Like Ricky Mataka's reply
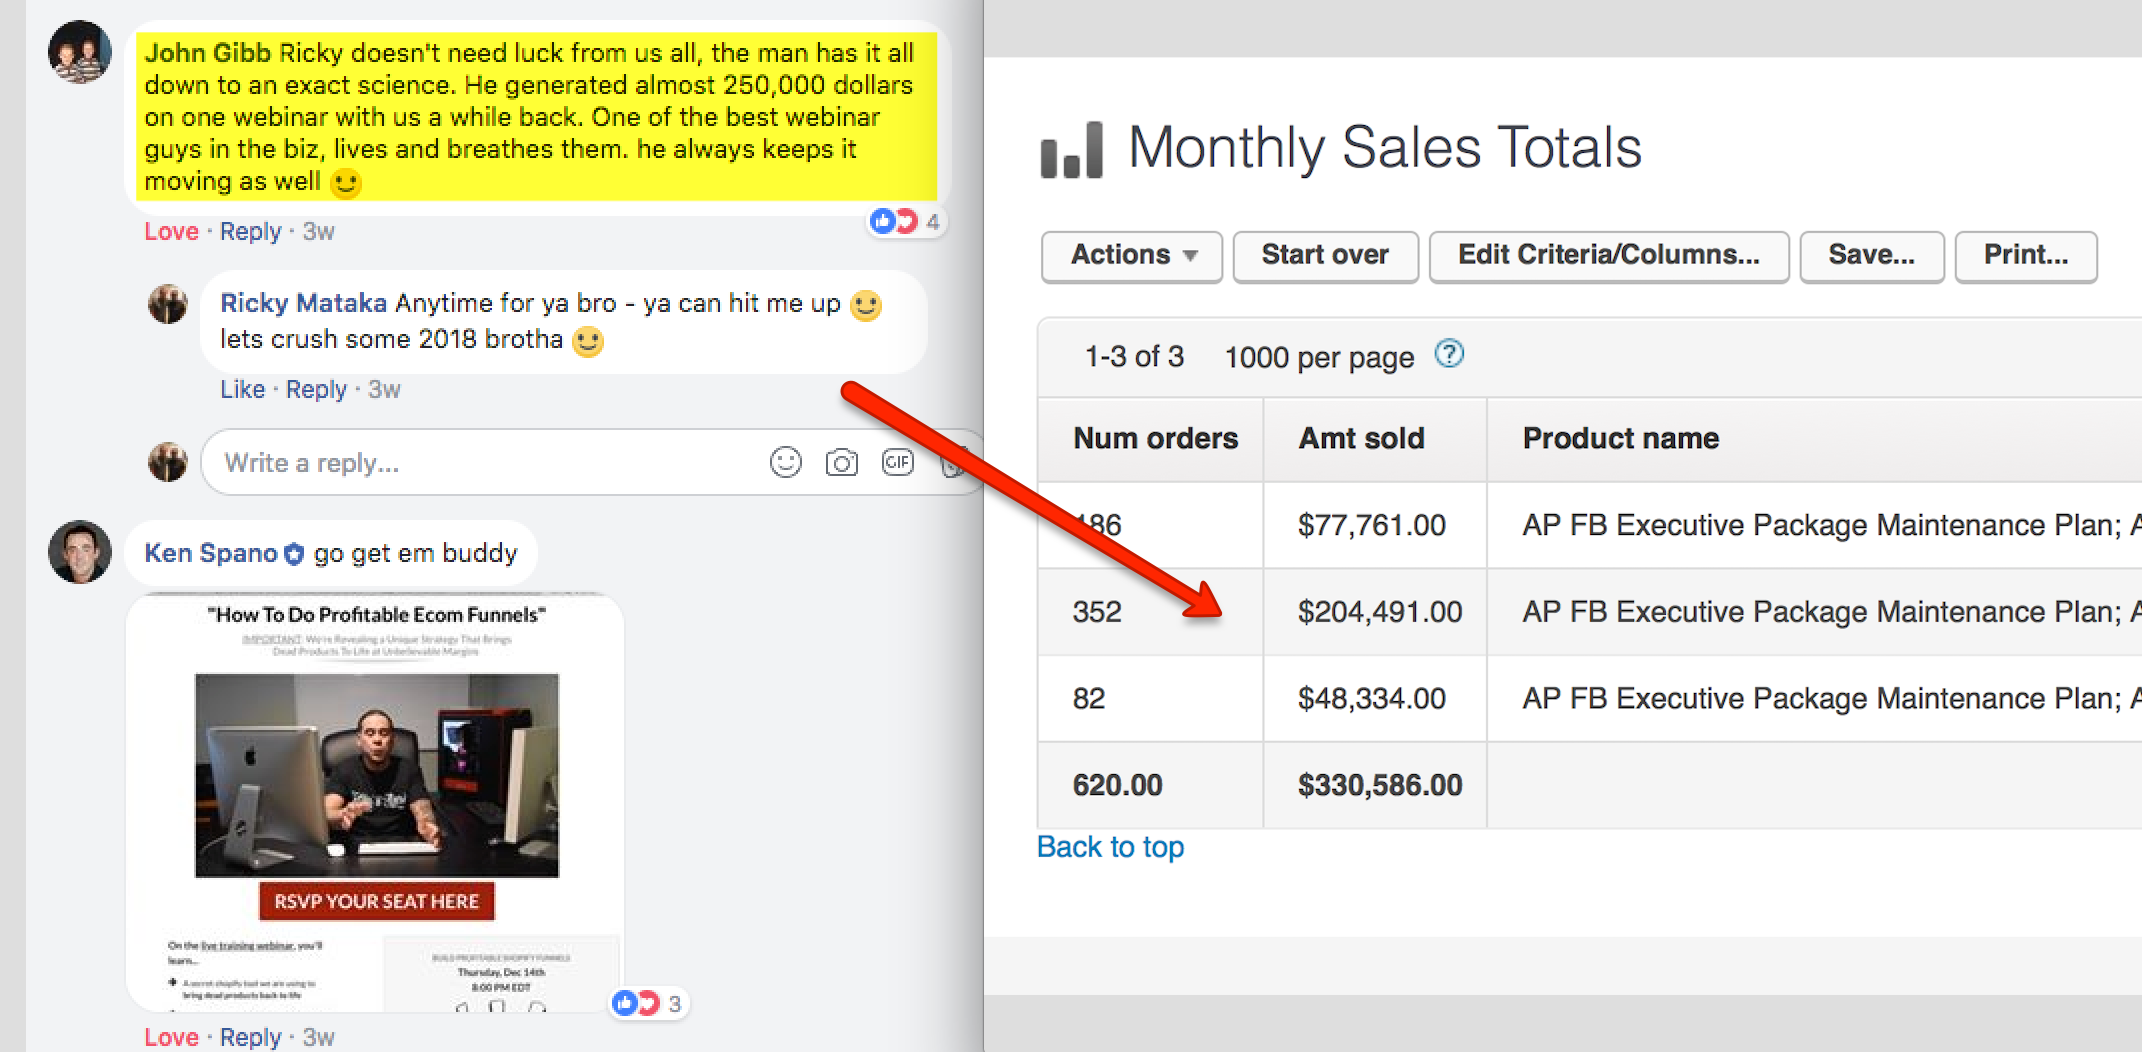The width and height of the screenshot is (2142, 1052). [242, 390]
